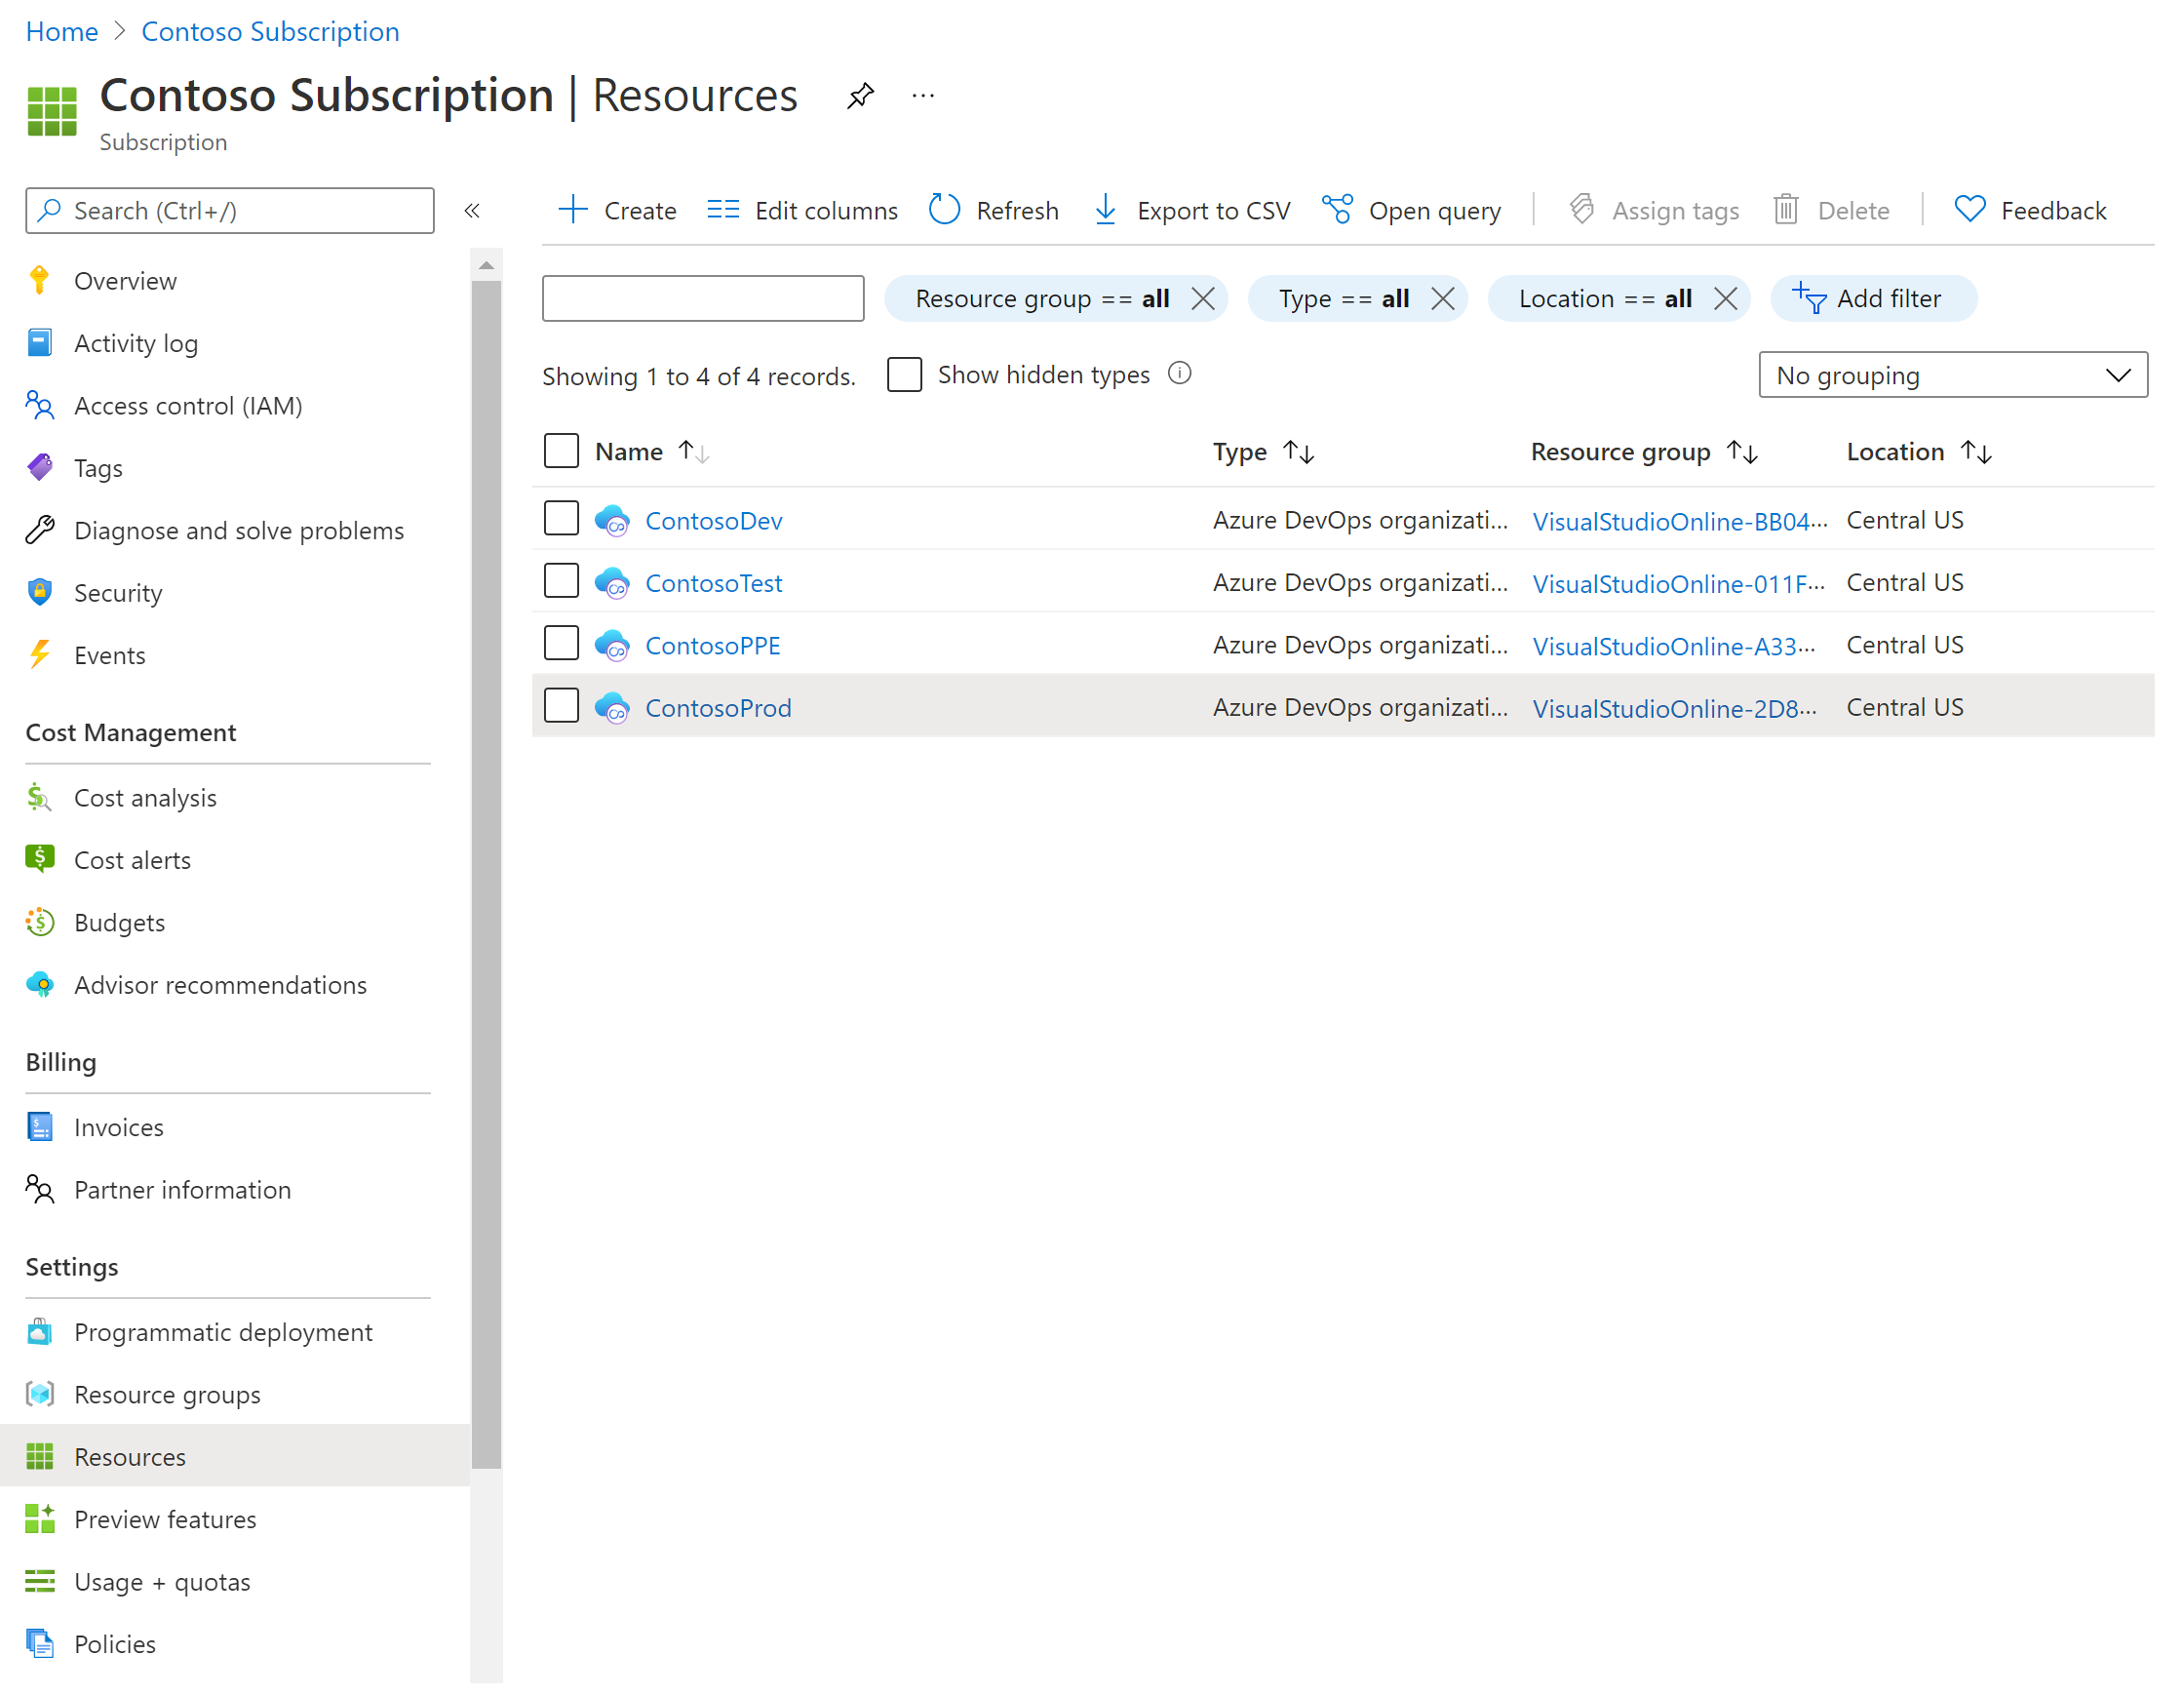Open the Resources menu item in Settings

(x=130, y=1456)
